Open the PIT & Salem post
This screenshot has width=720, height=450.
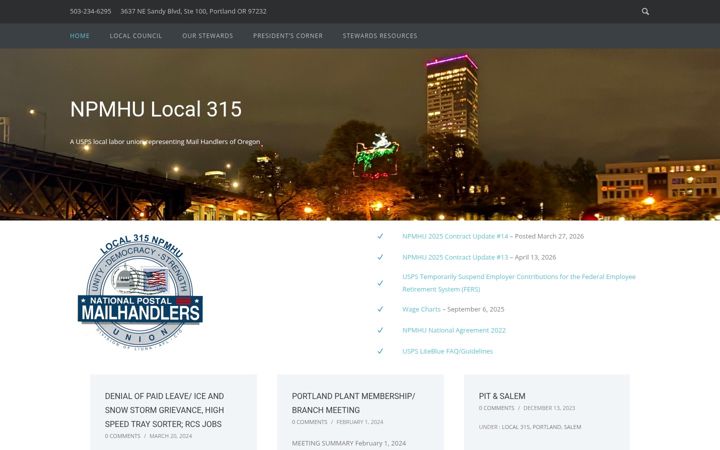[502, 396]
